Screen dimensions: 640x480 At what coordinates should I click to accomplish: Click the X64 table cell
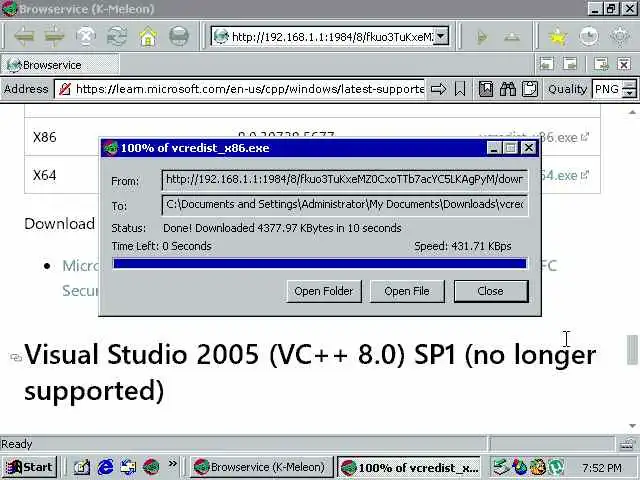coord(45,175)
